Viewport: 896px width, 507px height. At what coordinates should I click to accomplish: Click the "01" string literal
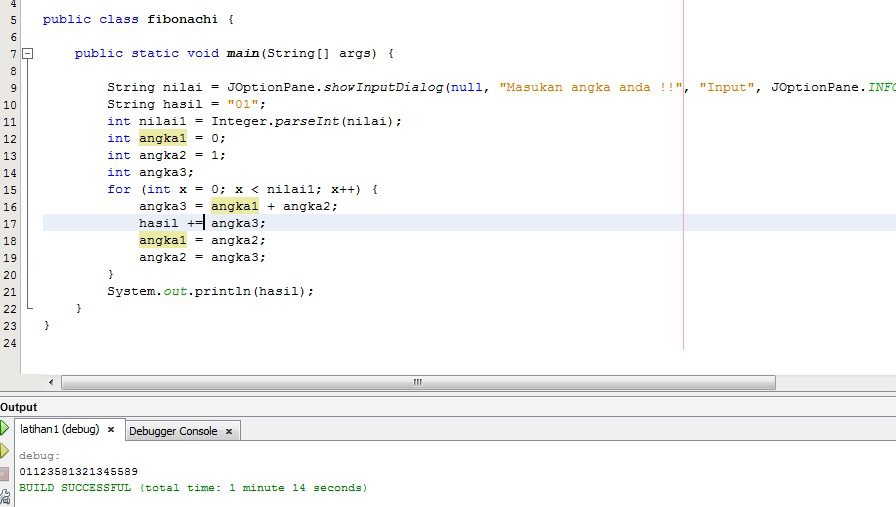click(242, 104)
